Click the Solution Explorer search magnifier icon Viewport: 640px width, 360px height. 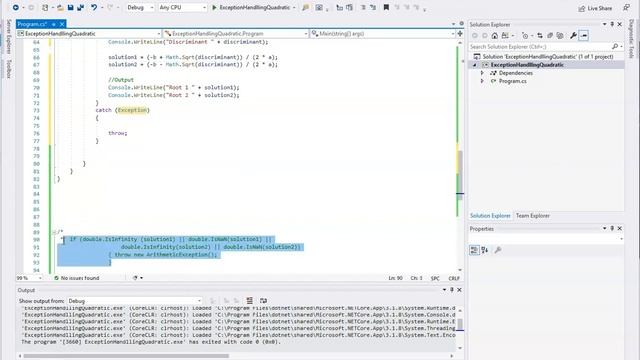[615, 47]
